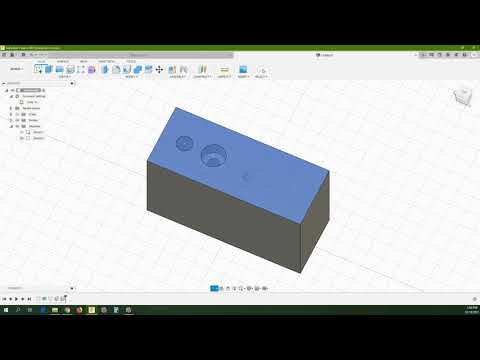Open the data panel grid icon

[x=4, y=55]
